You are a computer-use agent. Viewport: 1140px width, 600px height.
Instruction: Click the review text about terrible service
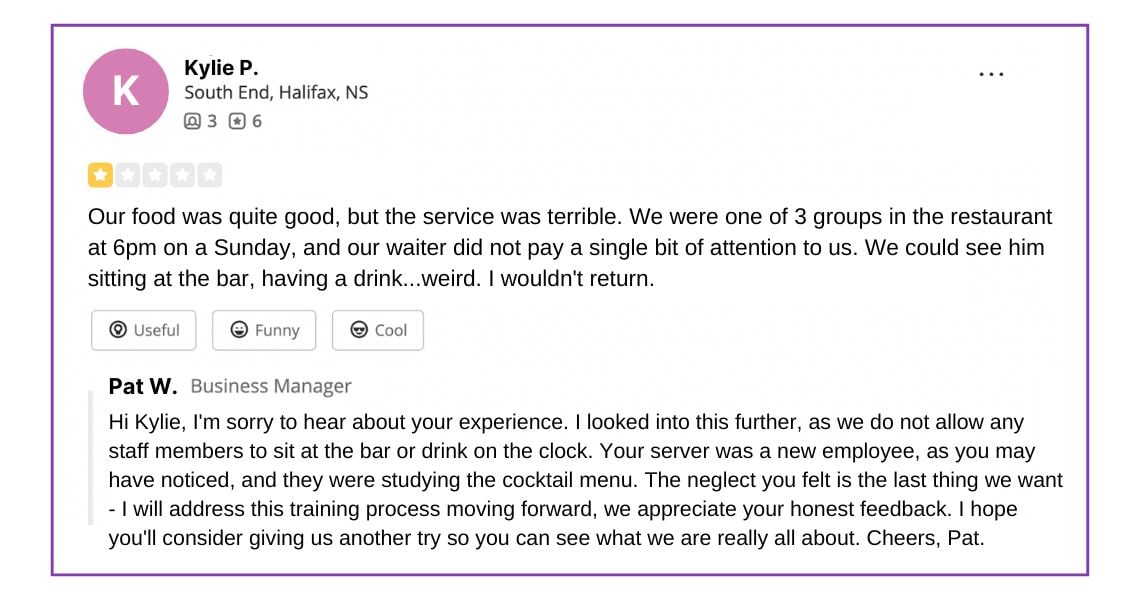[x=570, y=247]
